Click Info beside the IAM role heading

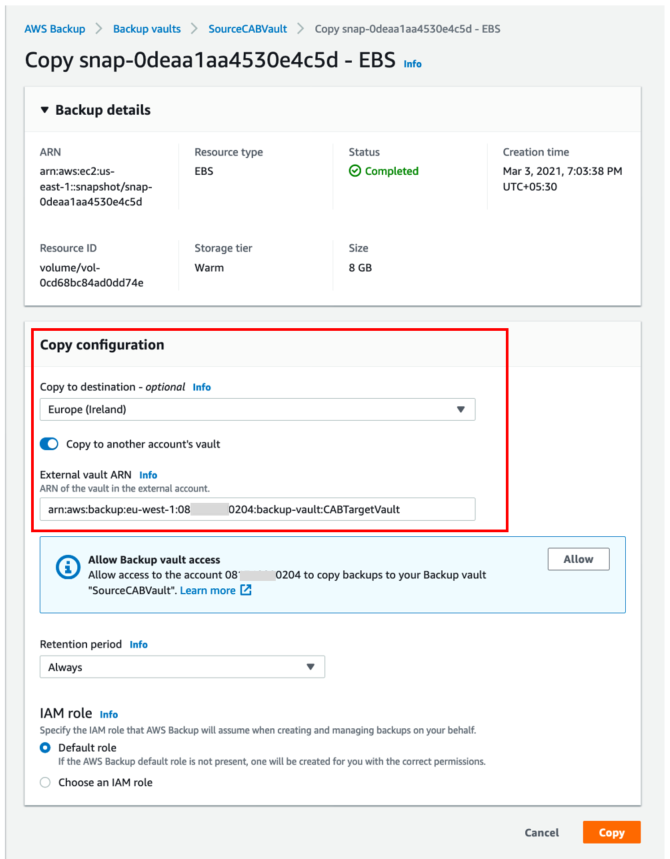point(108,714)
